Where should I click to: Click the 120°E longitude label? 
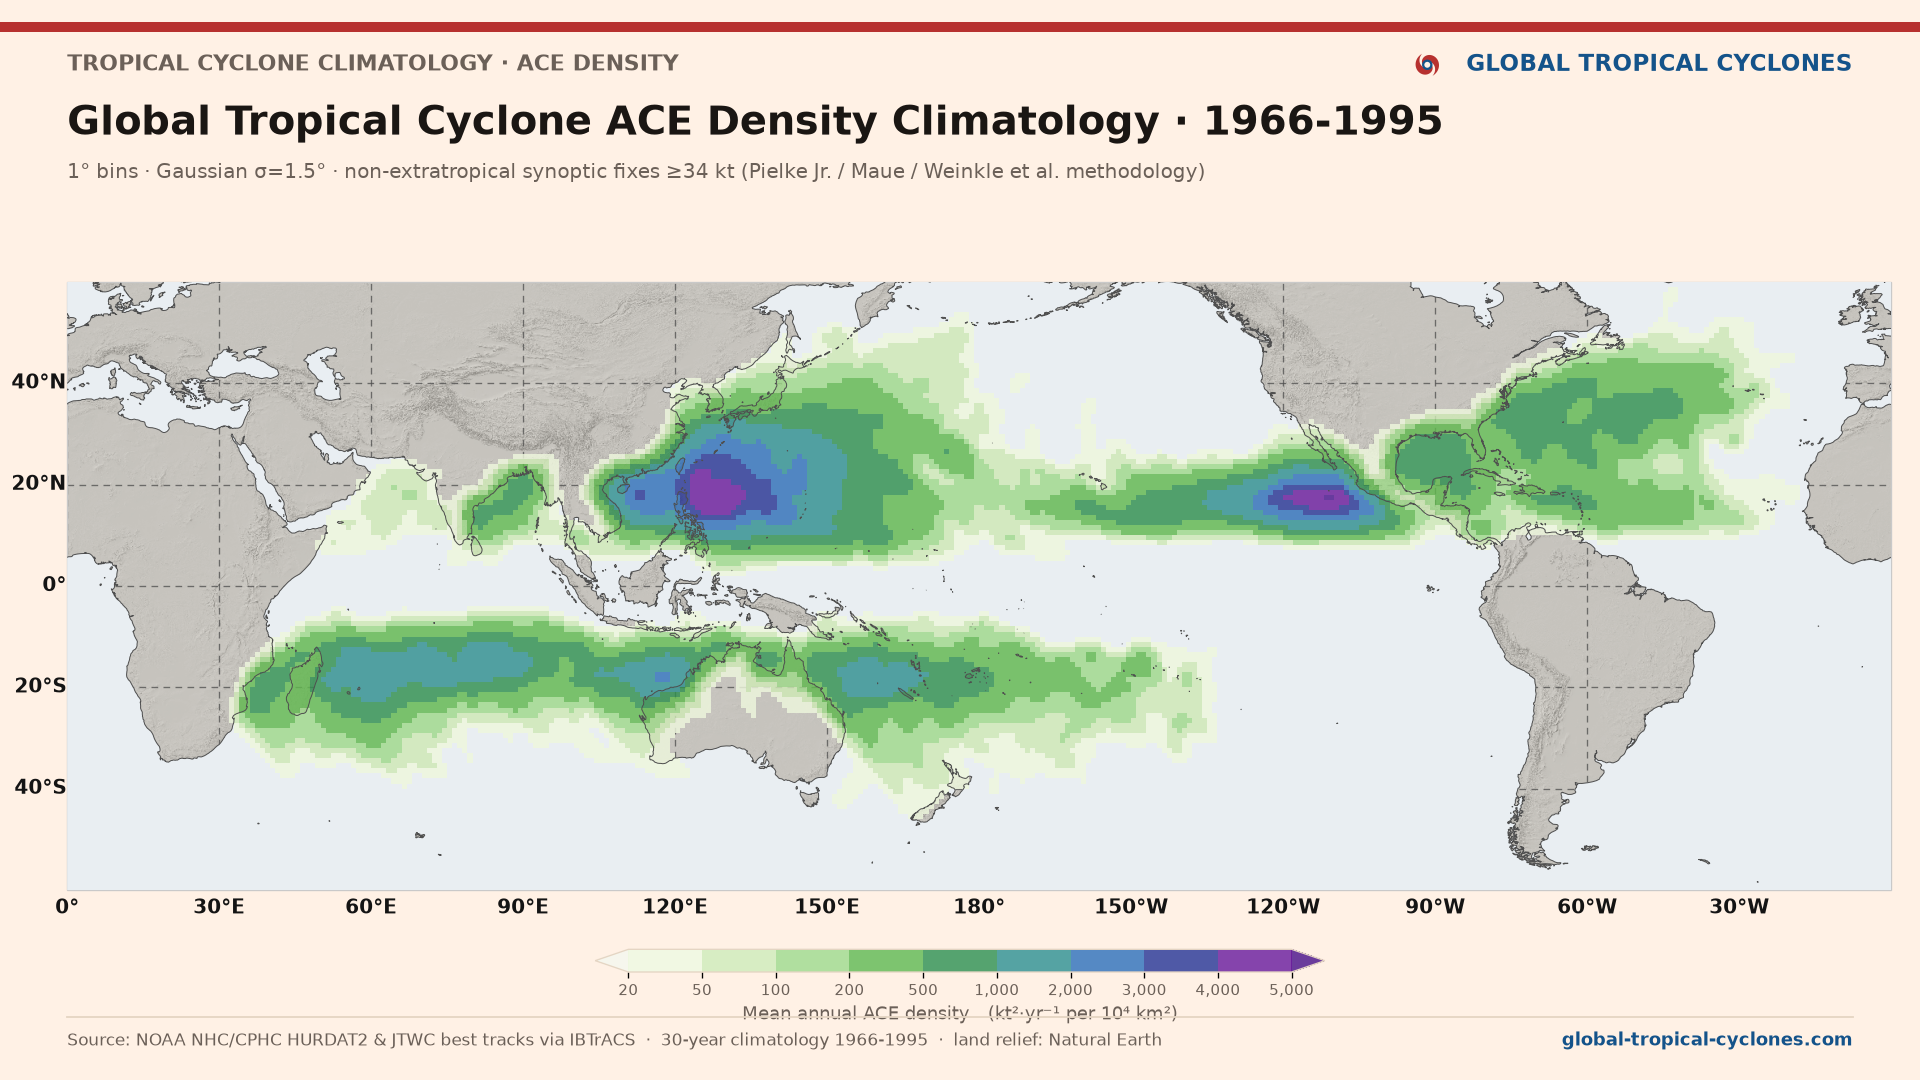click(675, 907)
